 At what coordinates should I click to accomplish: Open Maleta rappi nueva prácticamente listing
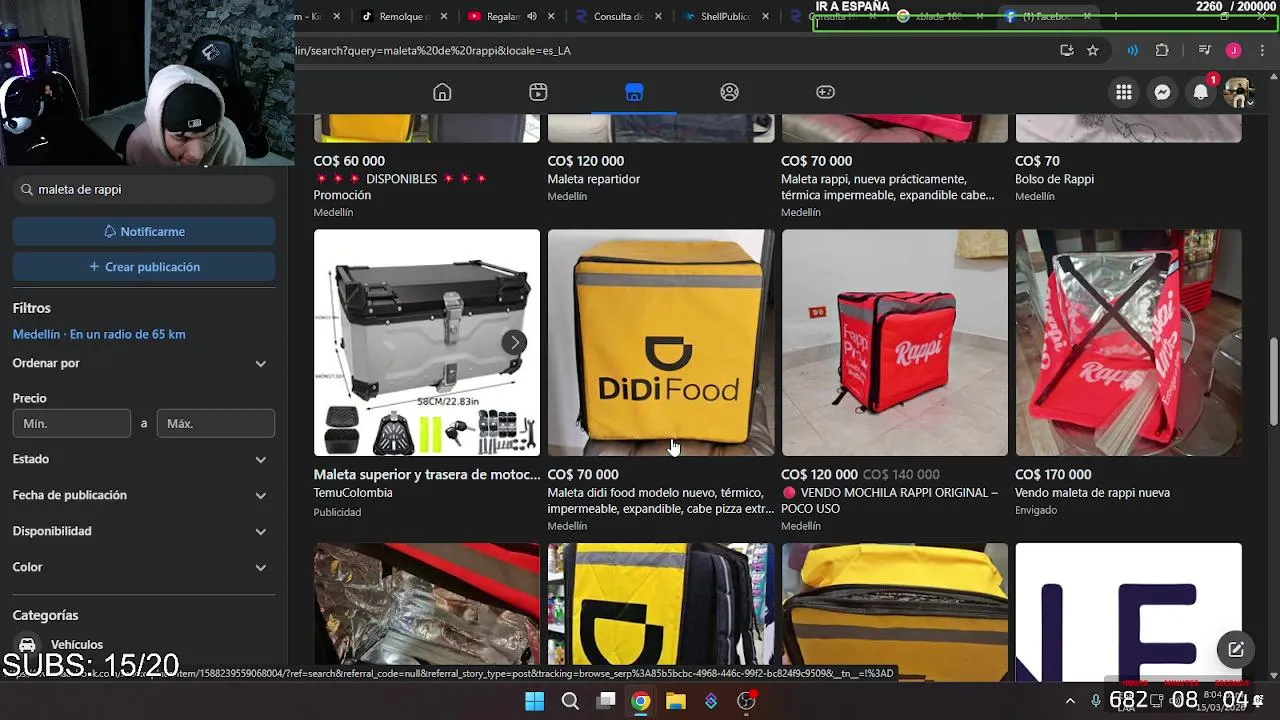click(x=888, y=187)
